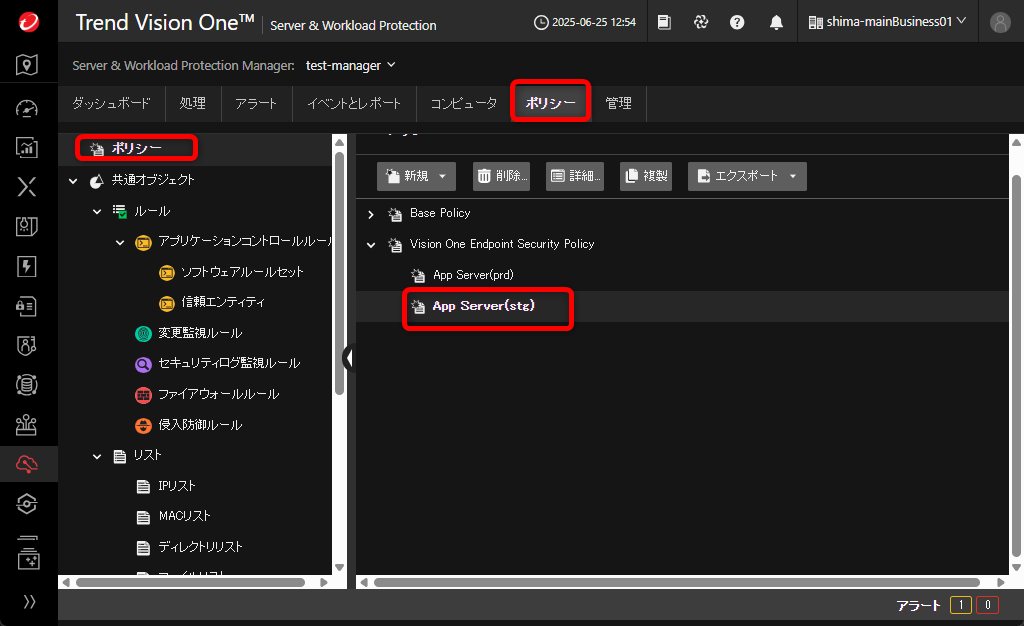Click the 複製 duplicate button
This screenshot has height=626, width=1024.
(646, 176)
